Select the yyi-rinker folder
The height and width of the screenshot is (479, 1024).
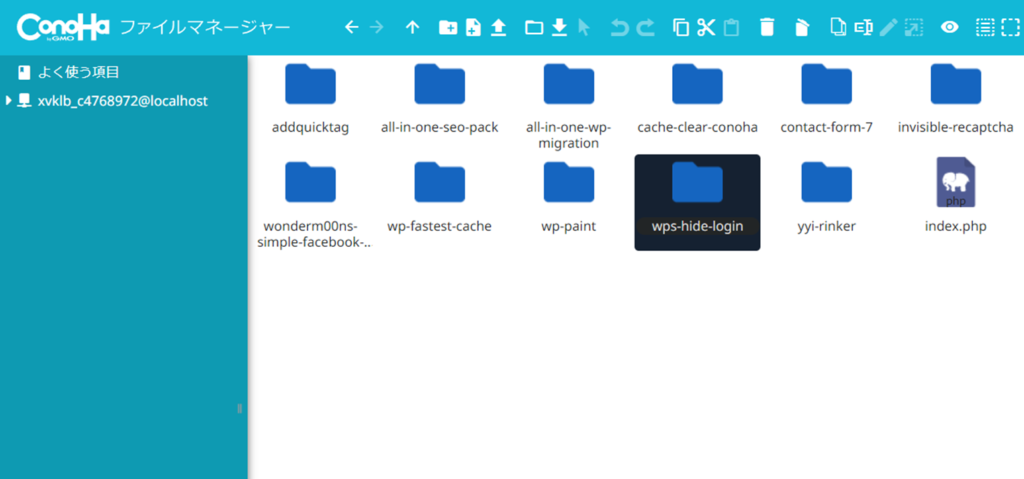coord(826,197)
